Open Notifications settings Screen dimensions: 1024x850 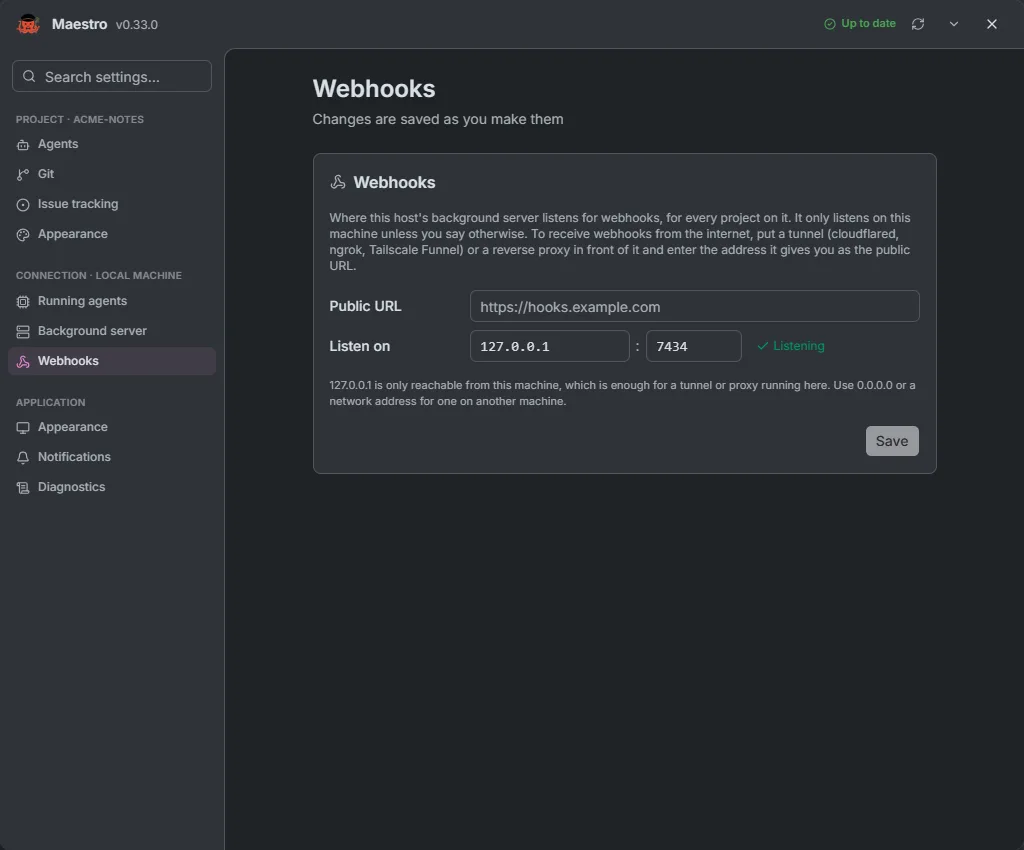[112, 458]
